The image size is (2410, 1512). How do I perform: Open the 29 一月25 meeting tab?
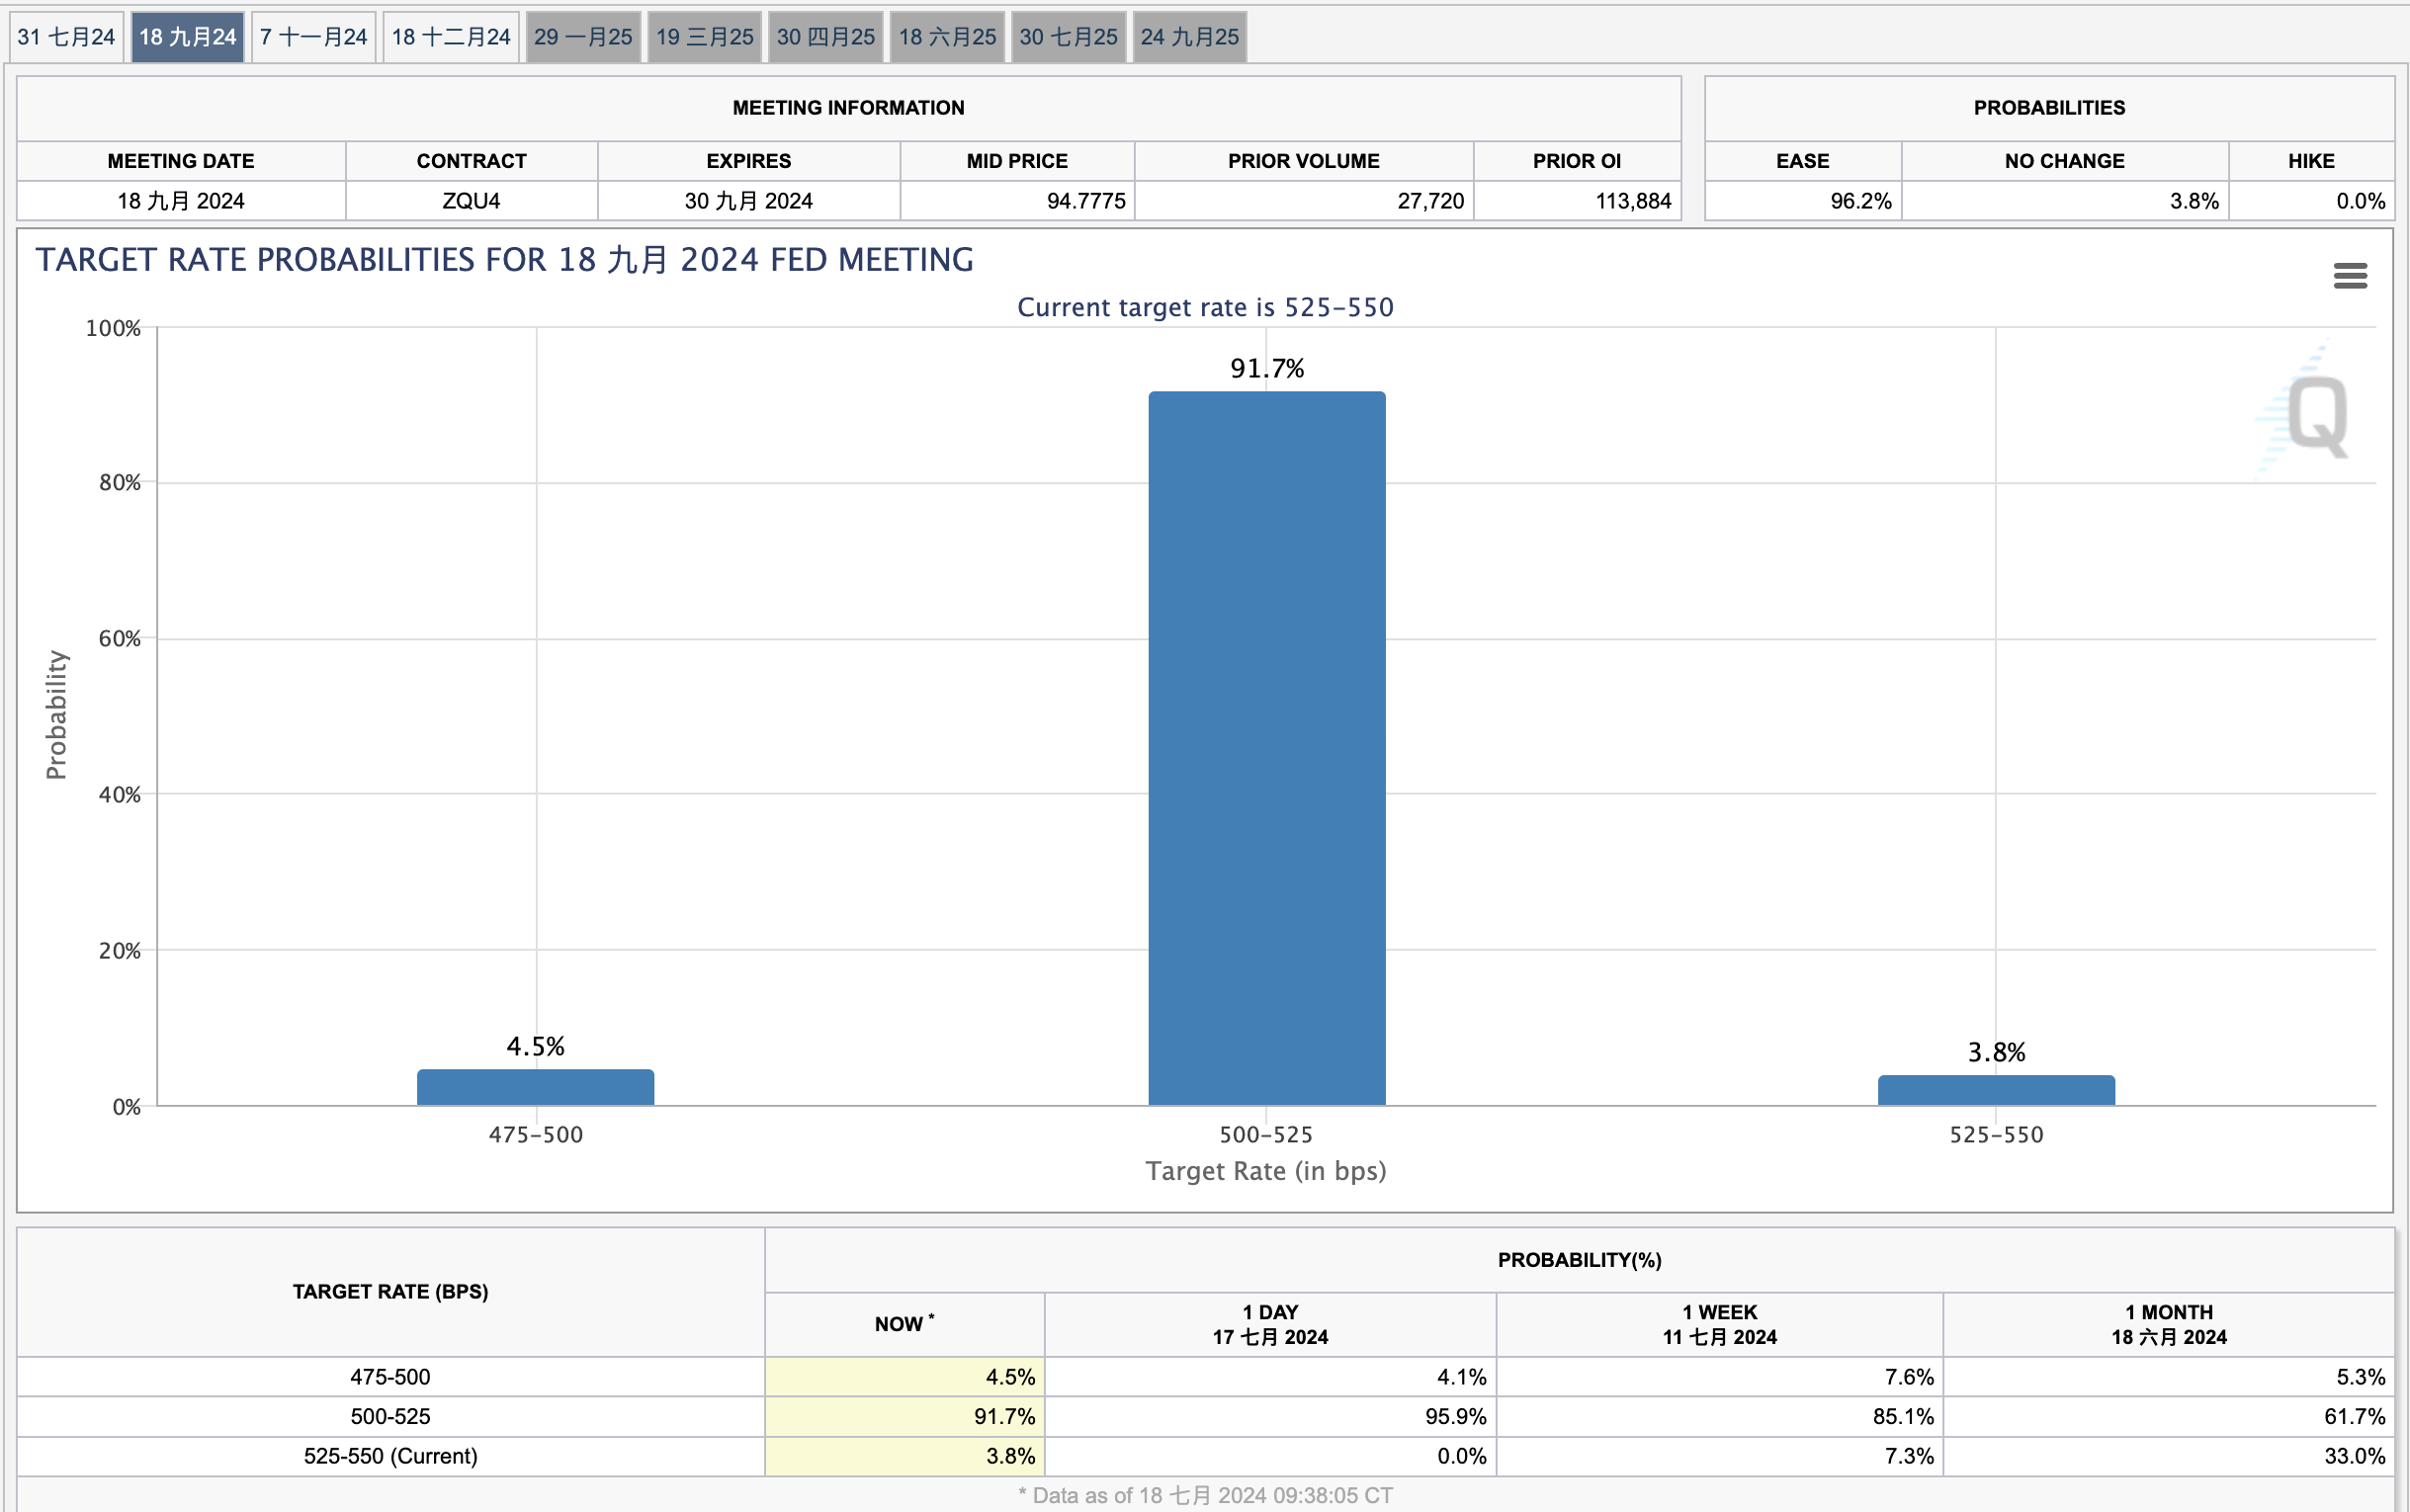point(583,37)
